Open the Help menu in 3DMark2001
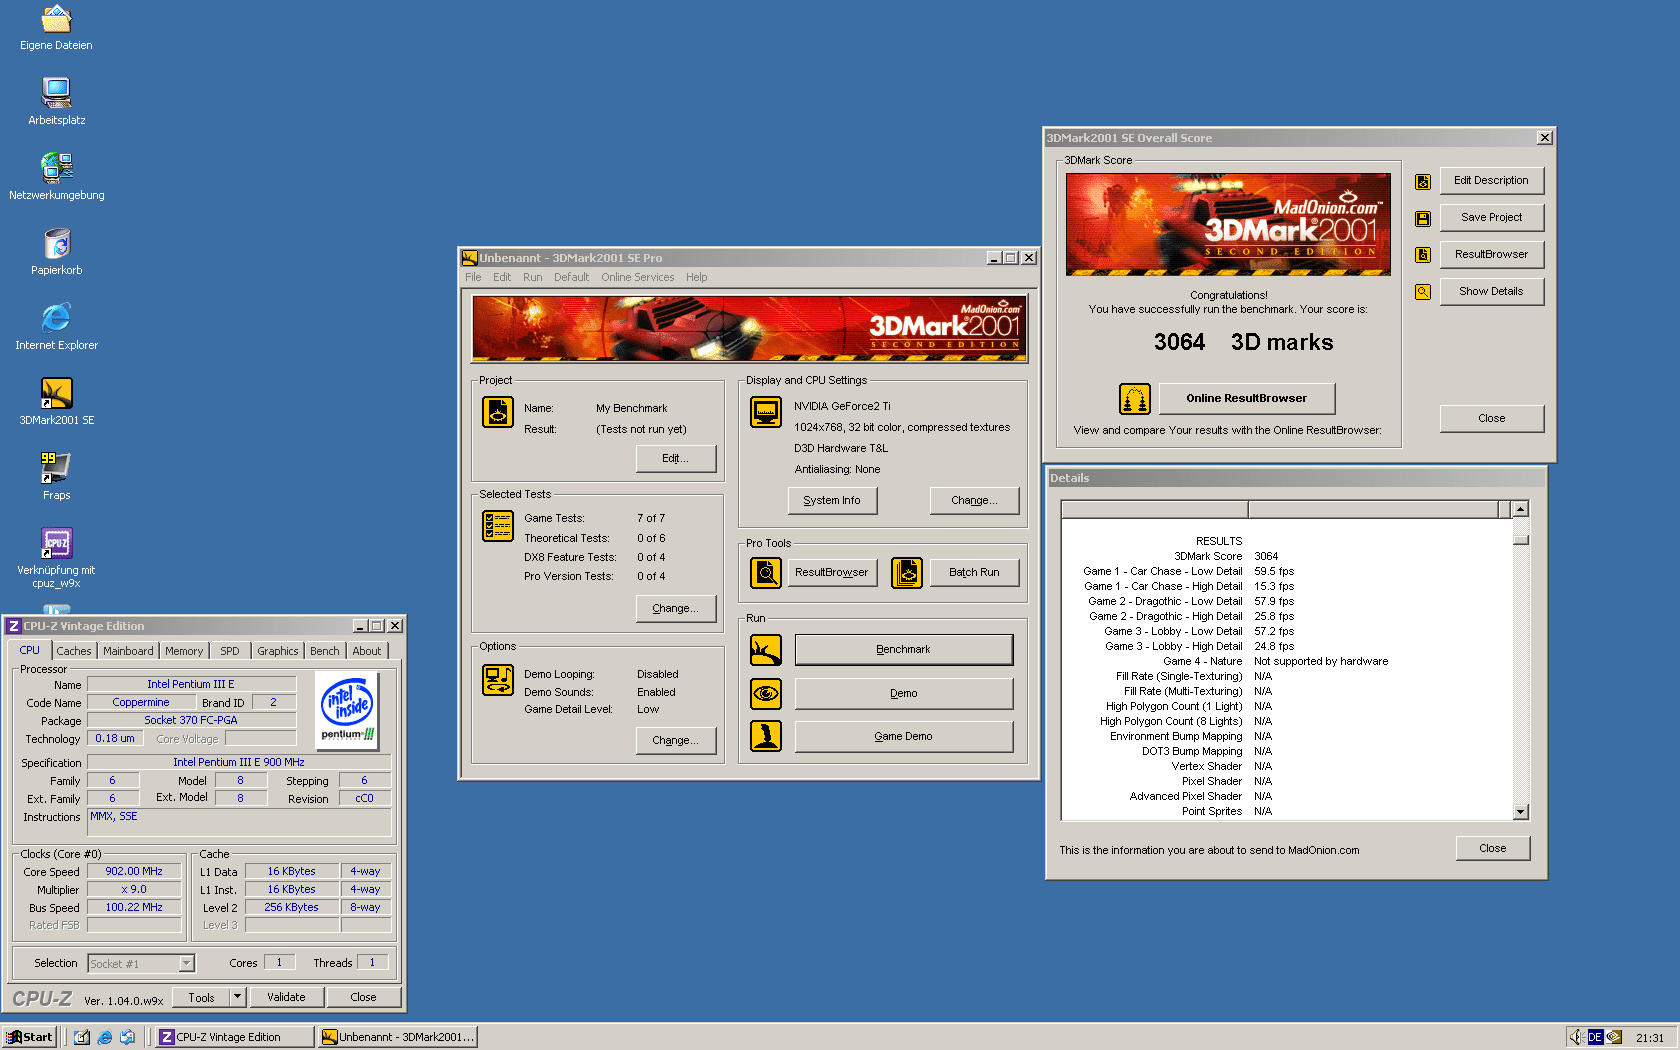Screen dimensions: 1680x1050 [697, 278]
